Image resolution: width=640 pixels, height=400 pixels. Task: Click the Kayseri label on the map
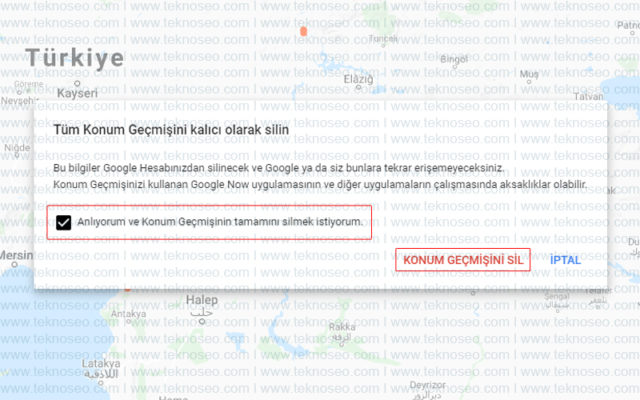point(78,93)
